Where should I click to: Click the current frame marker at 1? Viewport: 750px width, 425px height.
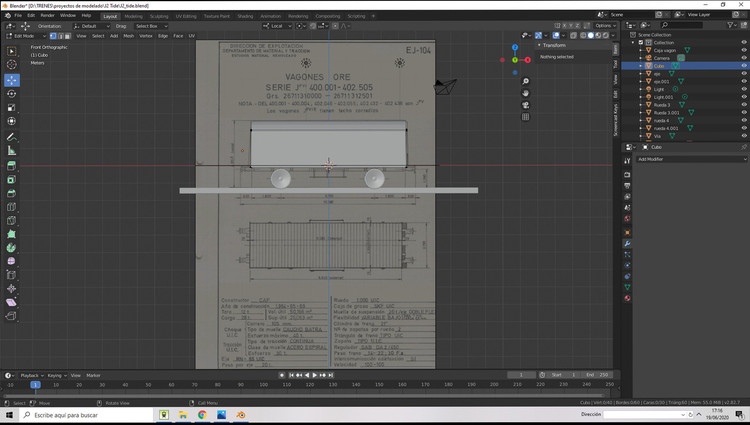point(35,384)
